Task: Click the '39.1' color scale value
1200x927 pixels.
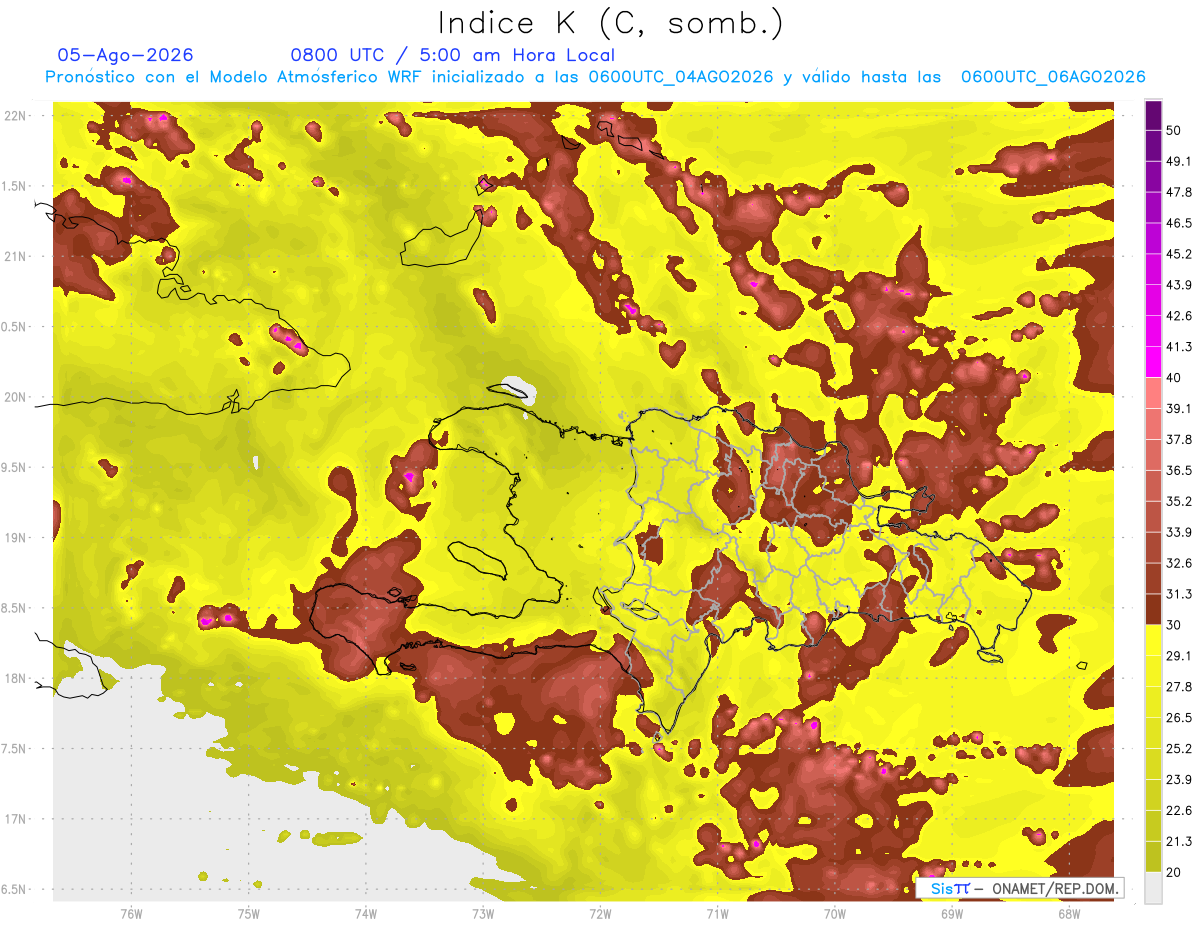Action: [1178, 408]
